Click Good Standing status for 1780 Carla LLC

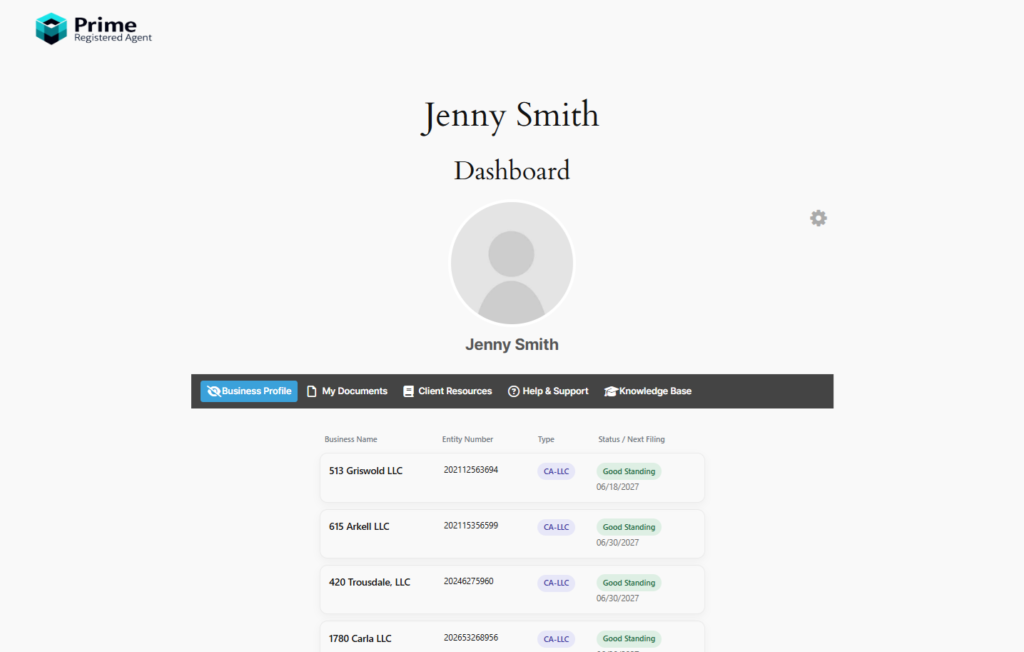click(x=629, y=639)
